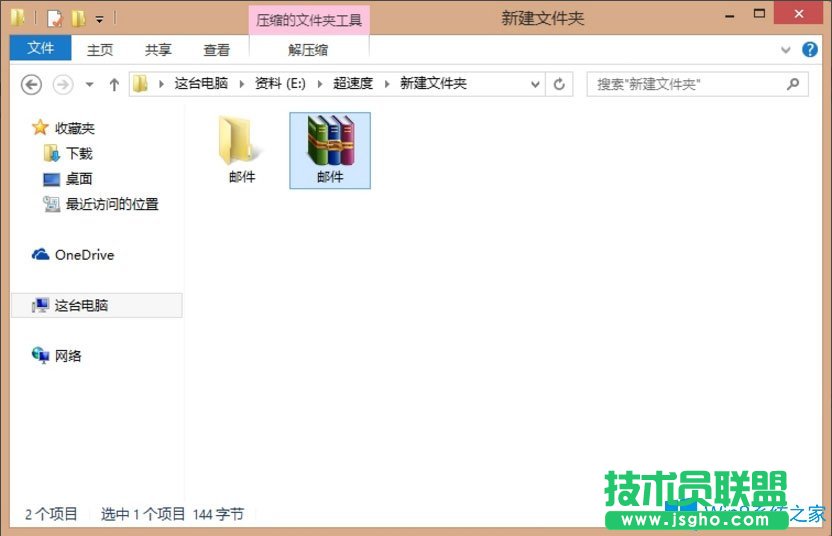
Task: Open the 邮件 yellow folder
Action: pos(241,150)
